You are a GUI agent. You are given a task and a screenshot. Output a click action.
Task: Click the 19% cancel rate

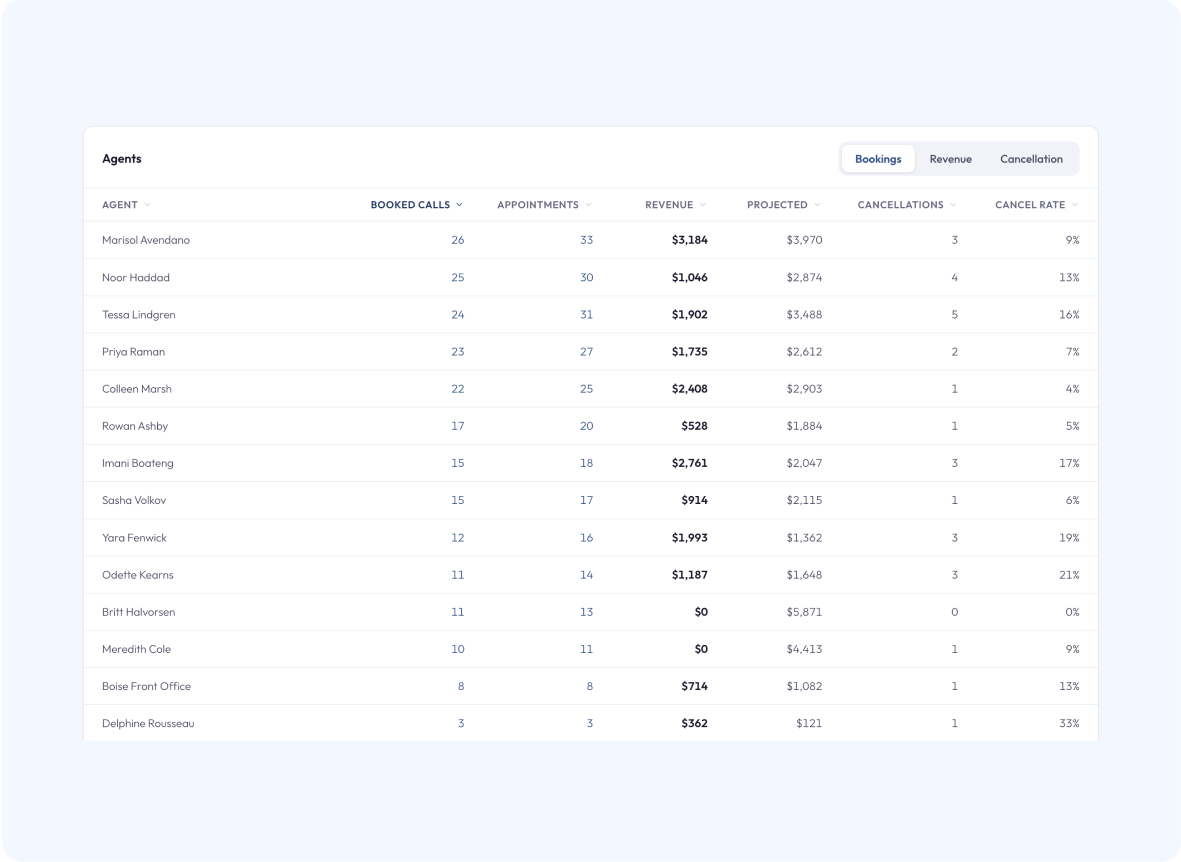pos(1069,538)
